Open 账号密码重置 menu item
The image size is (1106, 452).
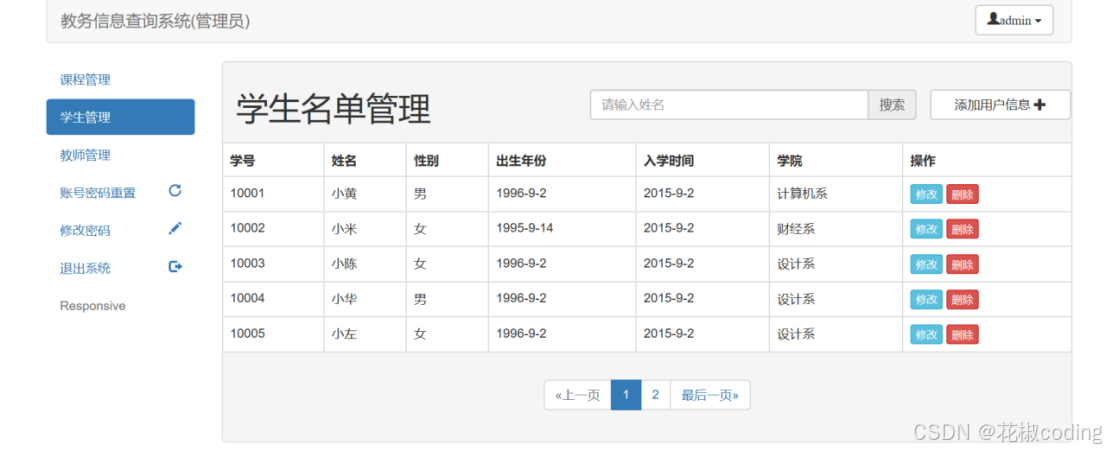(x=97, y=193)
